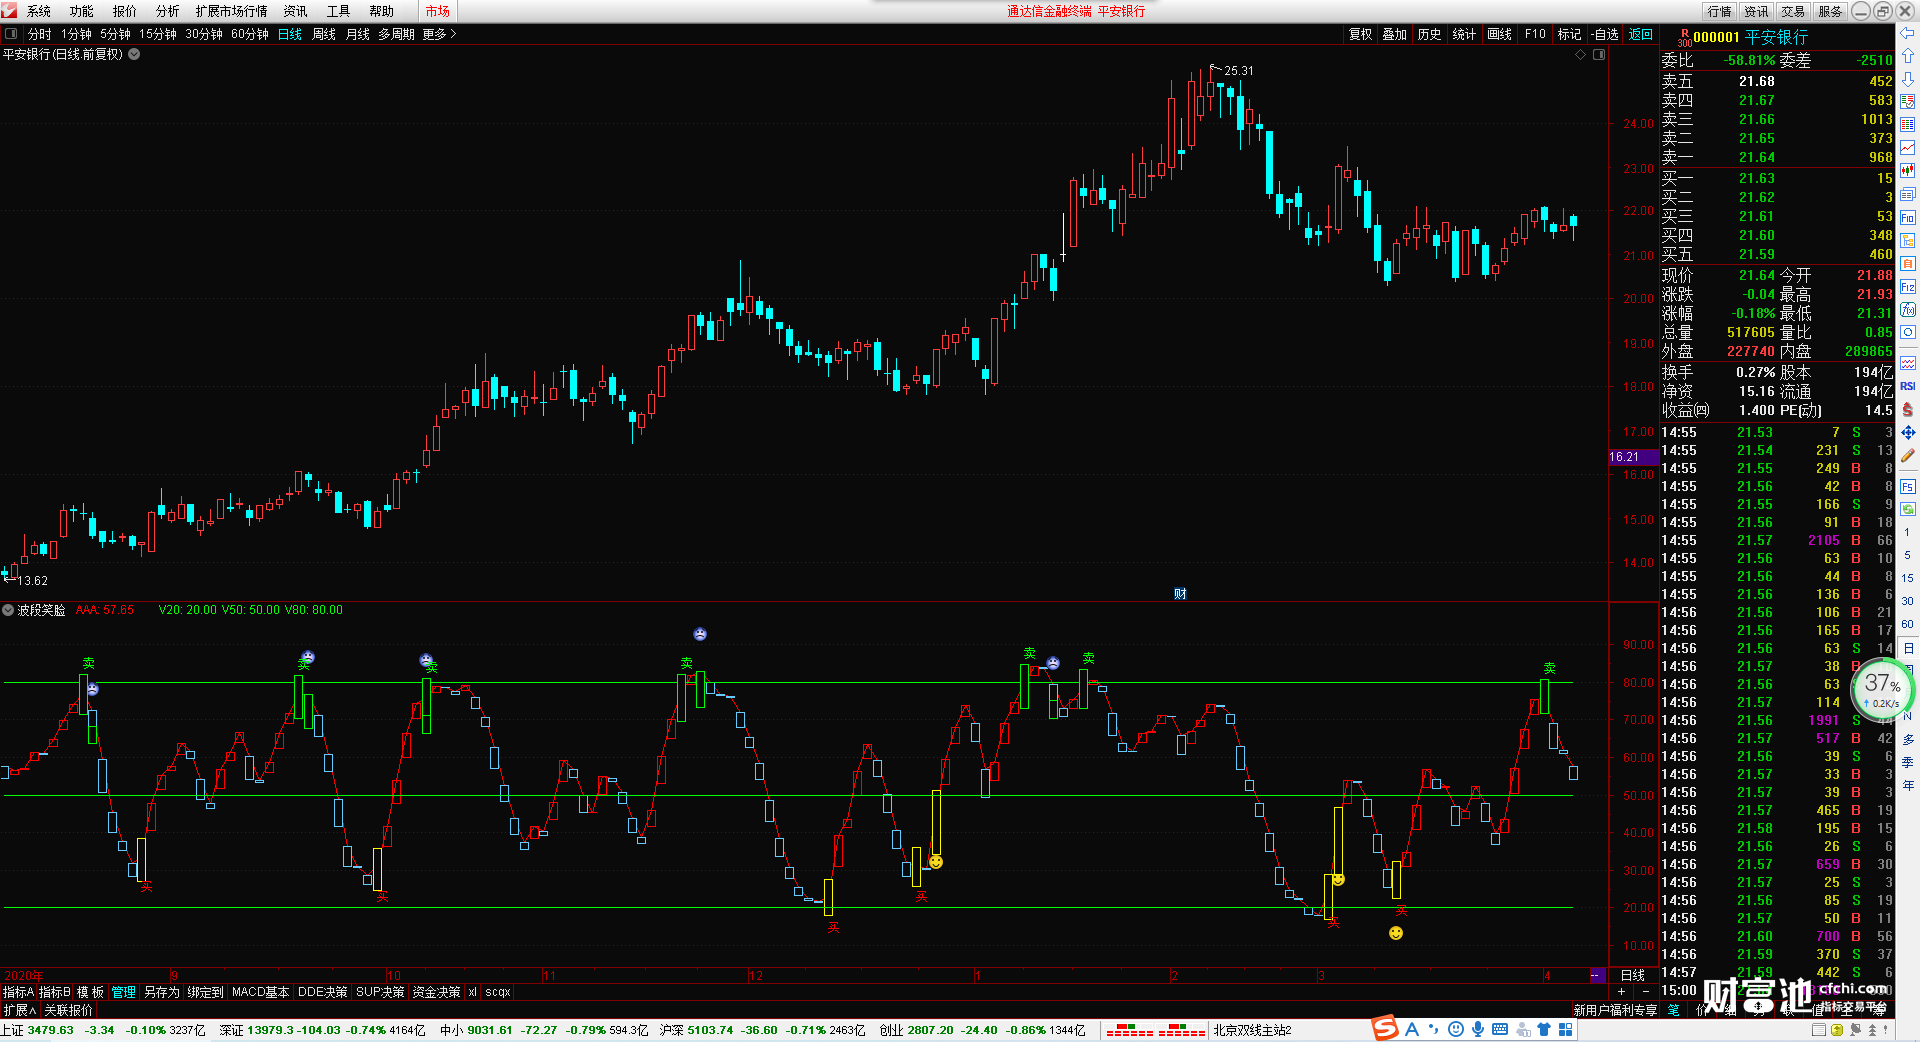Click the 新用户福利专享 link
This screenshot has height=1042, width=1920.
pos(1616,1010)
